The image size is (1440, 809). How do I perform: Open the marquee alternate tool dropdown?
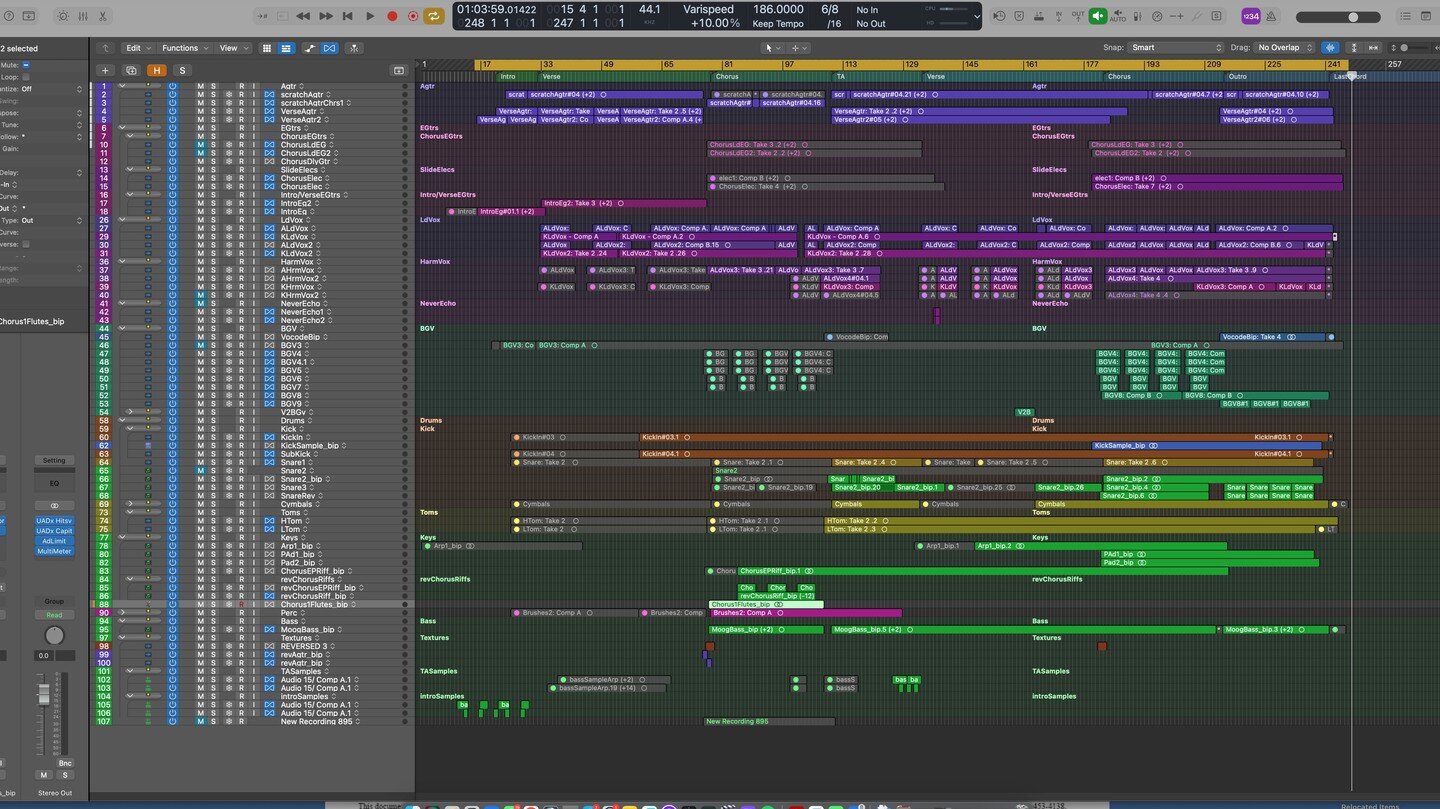799,48
